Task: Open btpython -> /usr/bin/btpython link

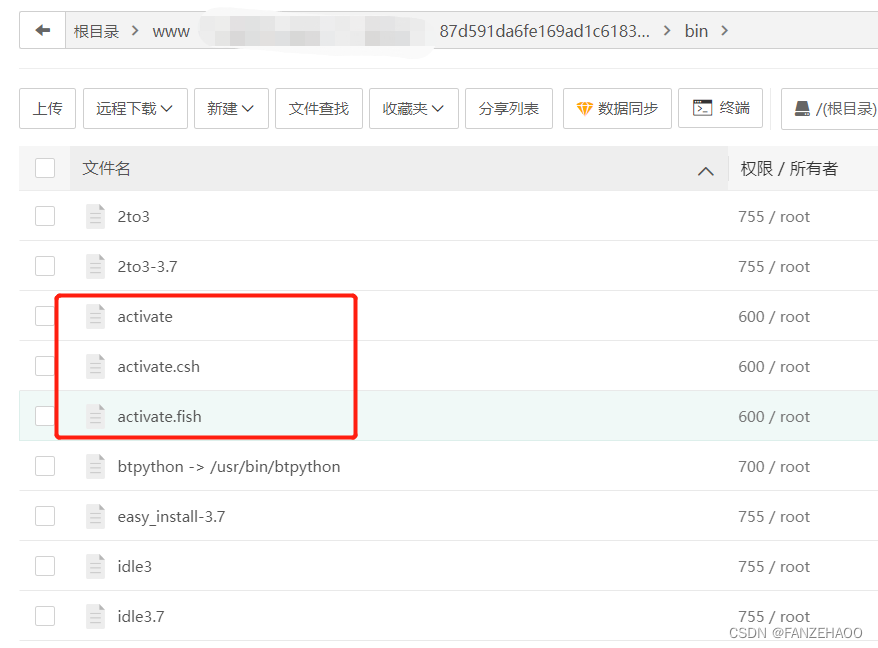Action: 228,467
